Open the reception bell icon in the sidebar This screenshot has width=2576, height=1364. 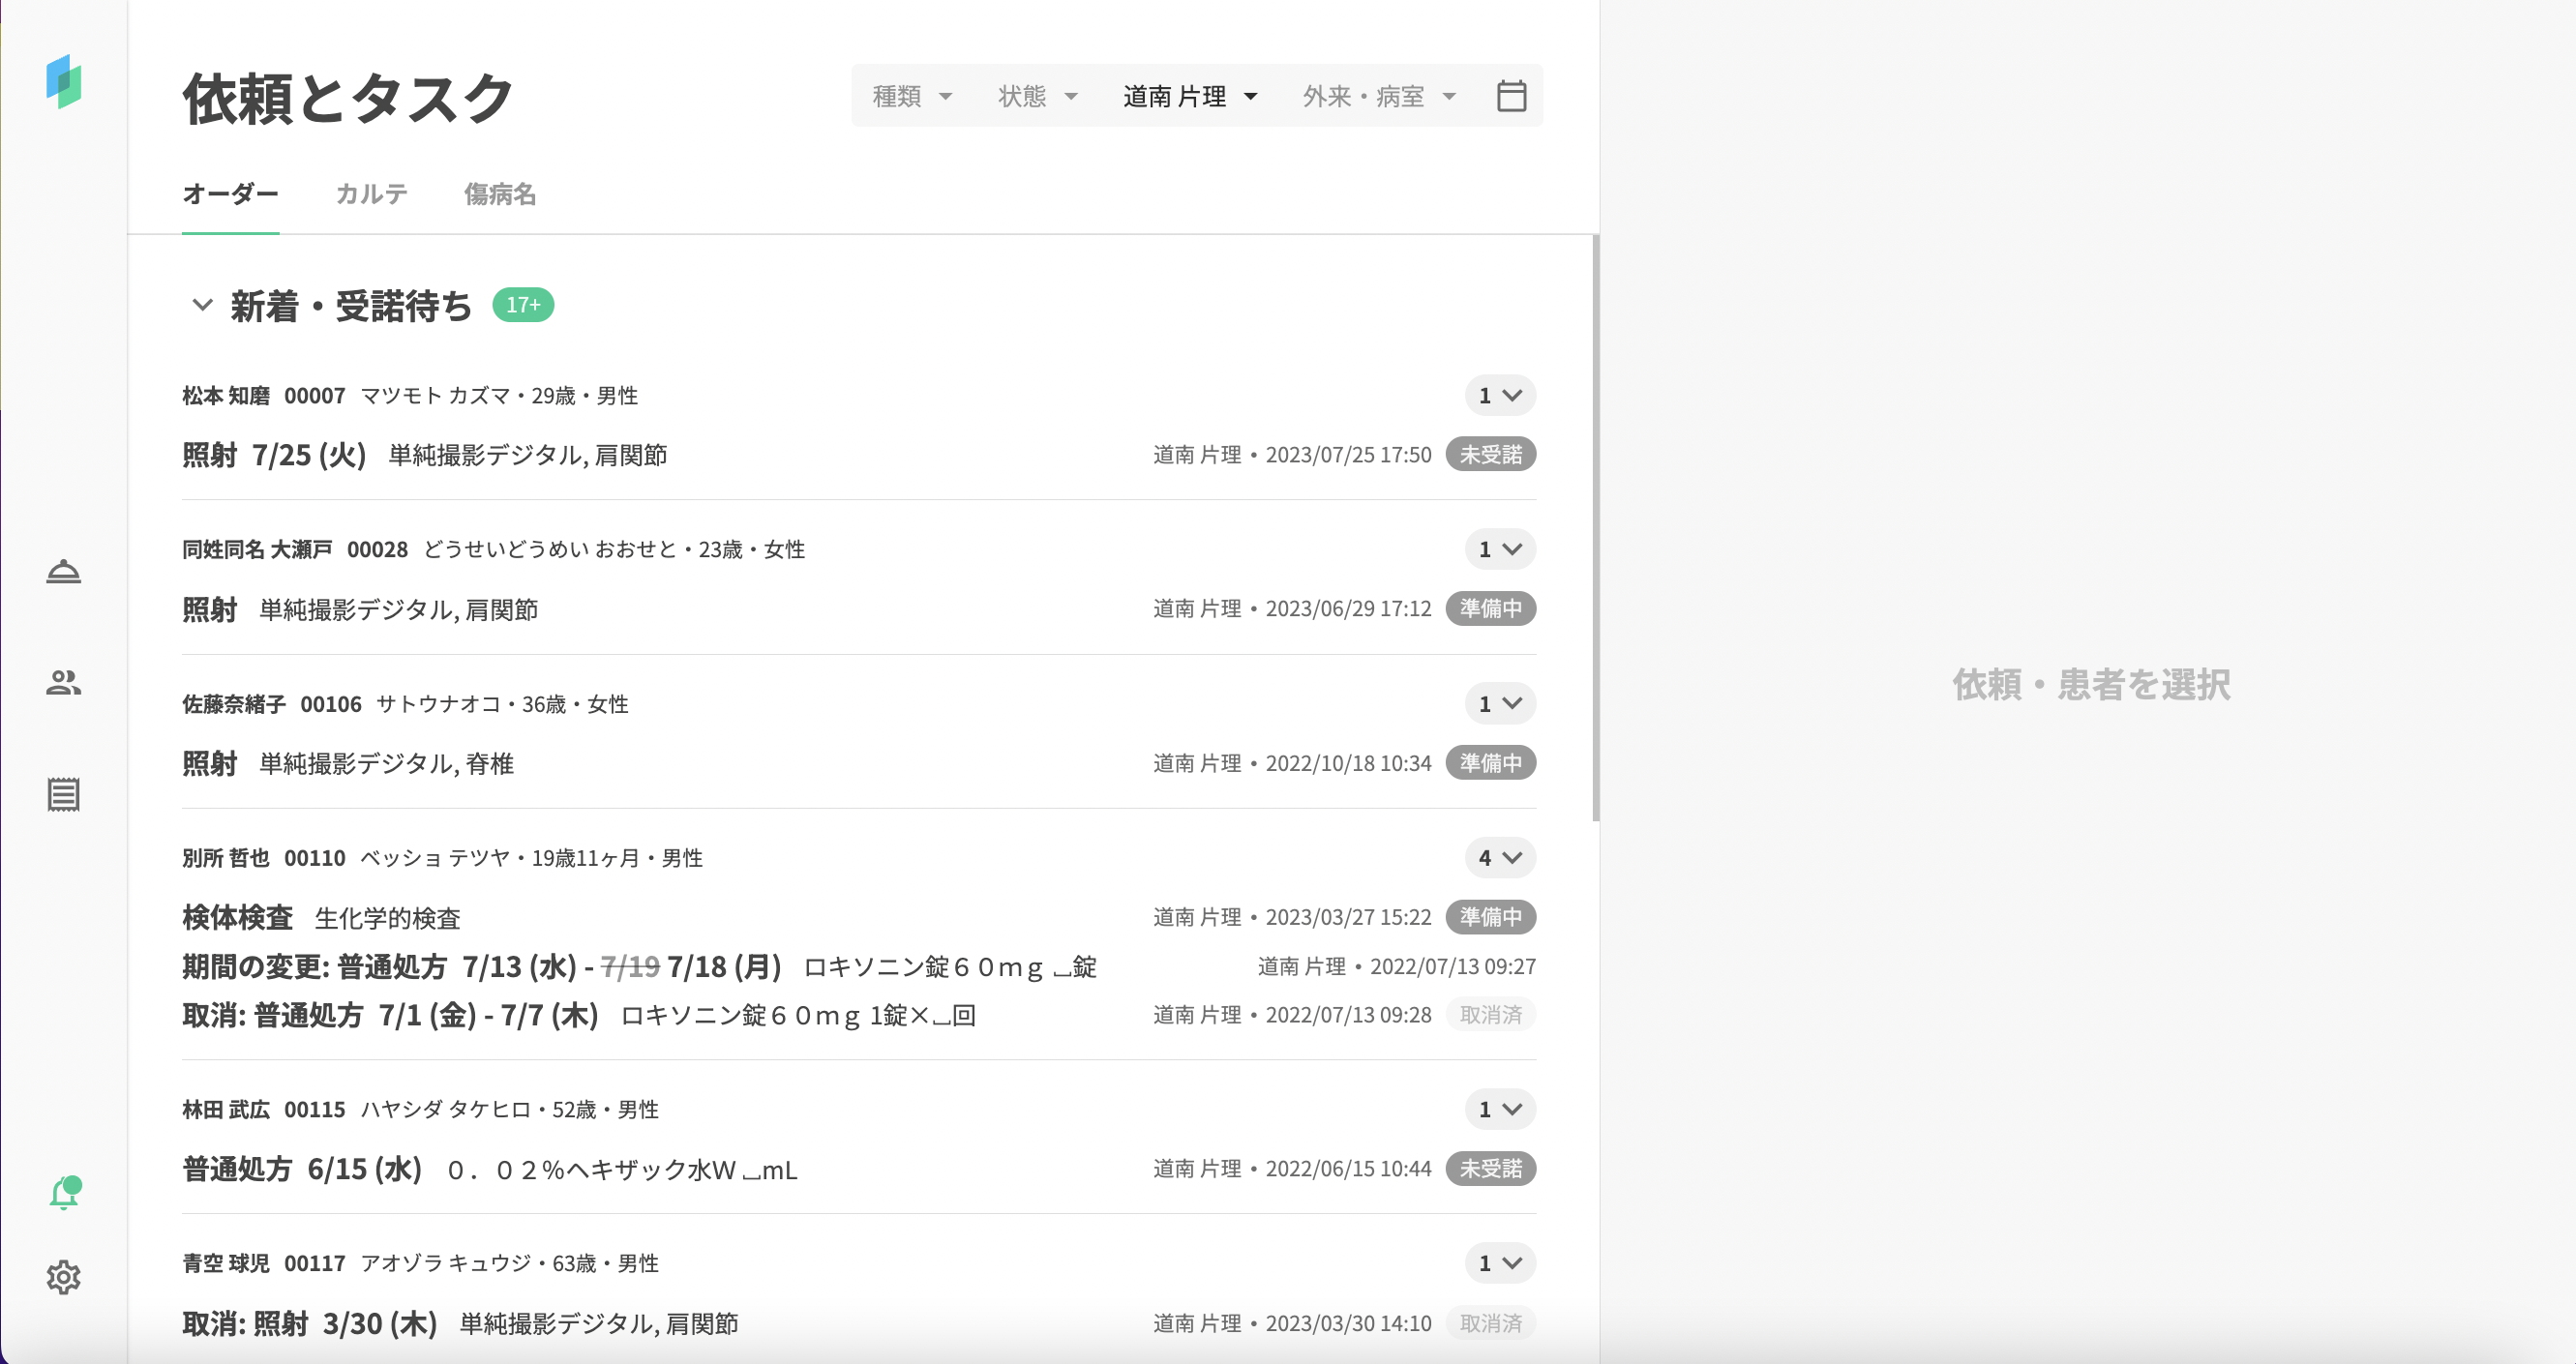(63, 571)
